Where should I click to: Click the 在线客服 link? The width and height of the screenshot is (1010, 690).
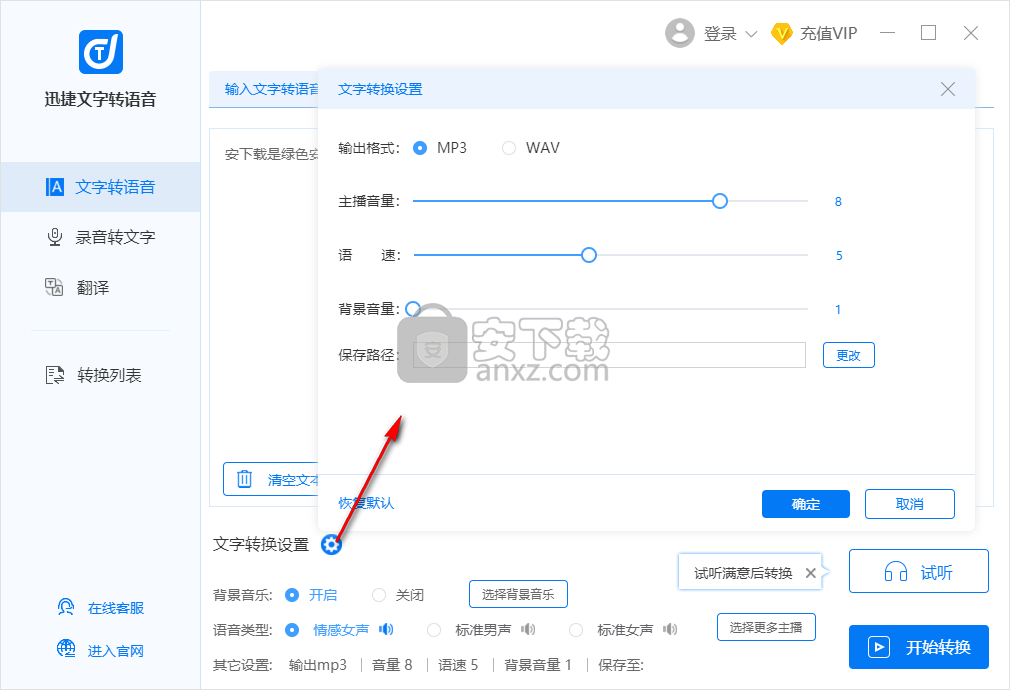pos(101,608)
